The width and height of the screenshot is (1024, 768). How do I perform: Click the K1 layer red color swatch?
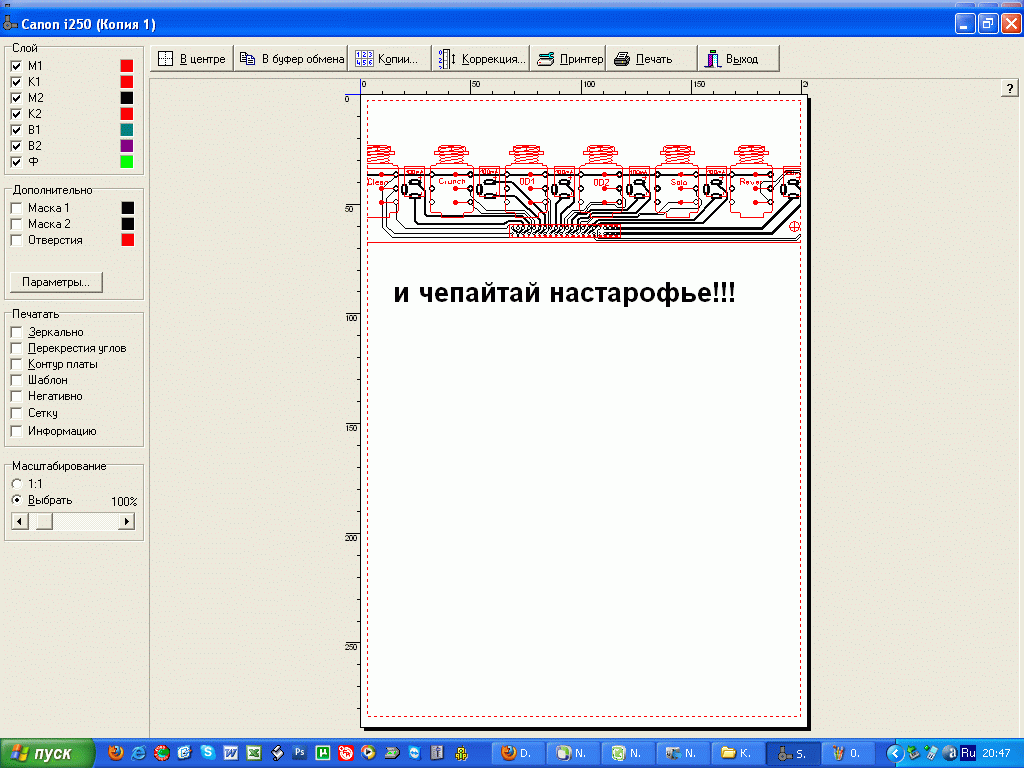pos(127,82)
